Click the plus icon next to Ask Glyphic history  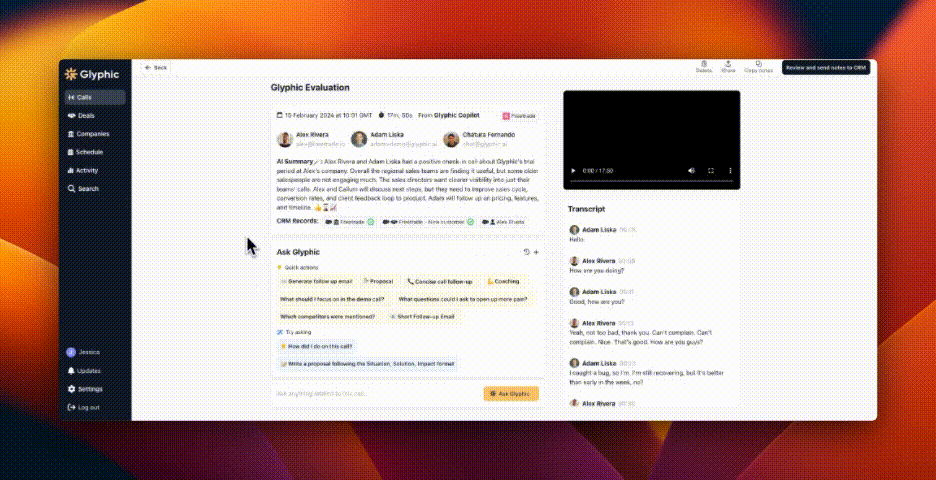(536, 252)
